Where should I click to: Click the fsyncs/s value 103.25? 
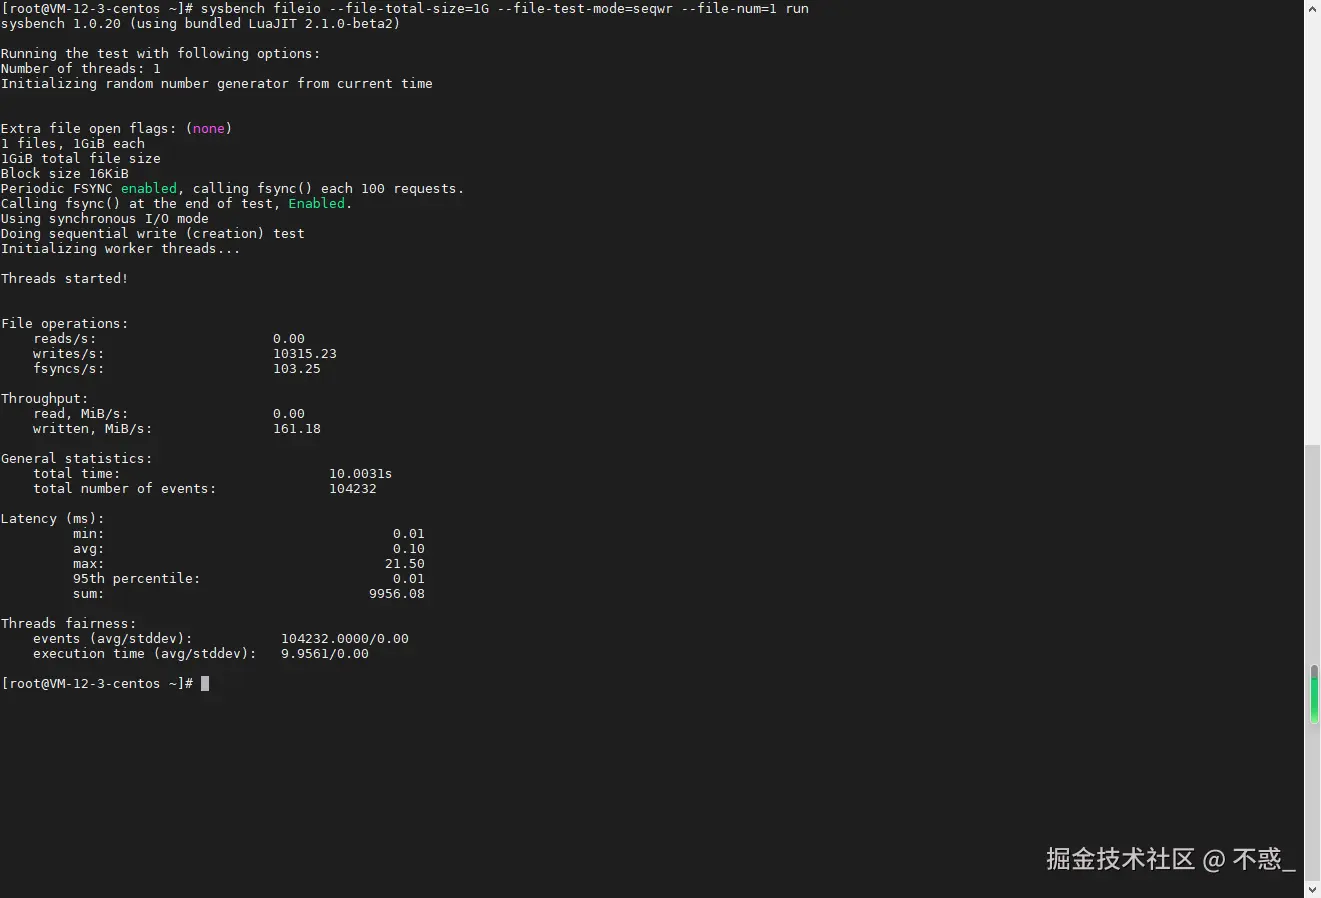(x=297, y=368)
